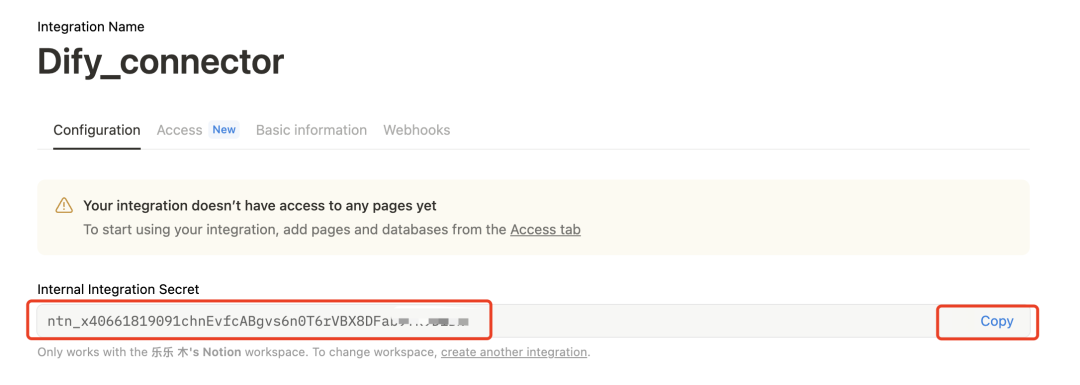Switch to the Access tab

tap(179, 130)
